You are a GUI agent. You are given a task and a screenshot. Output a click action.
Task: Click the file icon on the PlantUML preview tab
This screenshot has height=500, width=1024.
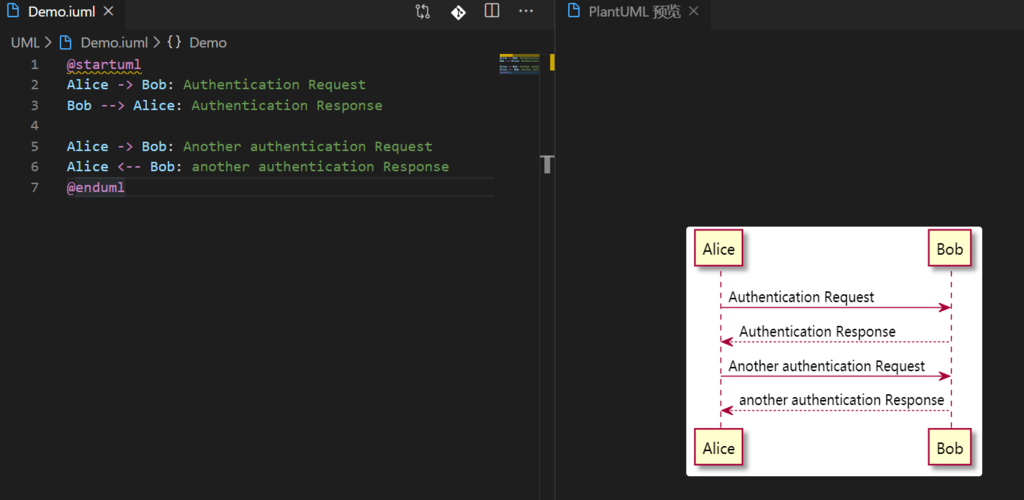click(x=574, y=11)
